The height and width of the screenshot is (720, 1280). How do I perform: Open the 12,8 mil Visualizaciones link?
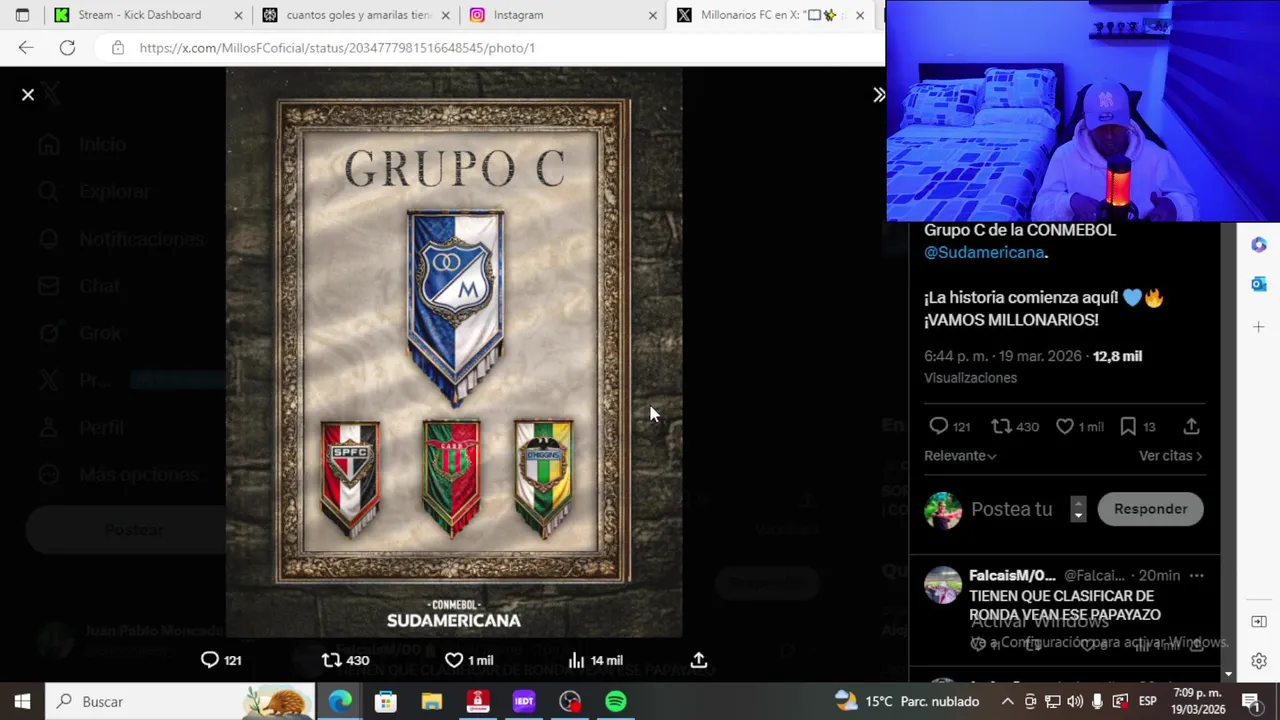(x=1033, y=367)
